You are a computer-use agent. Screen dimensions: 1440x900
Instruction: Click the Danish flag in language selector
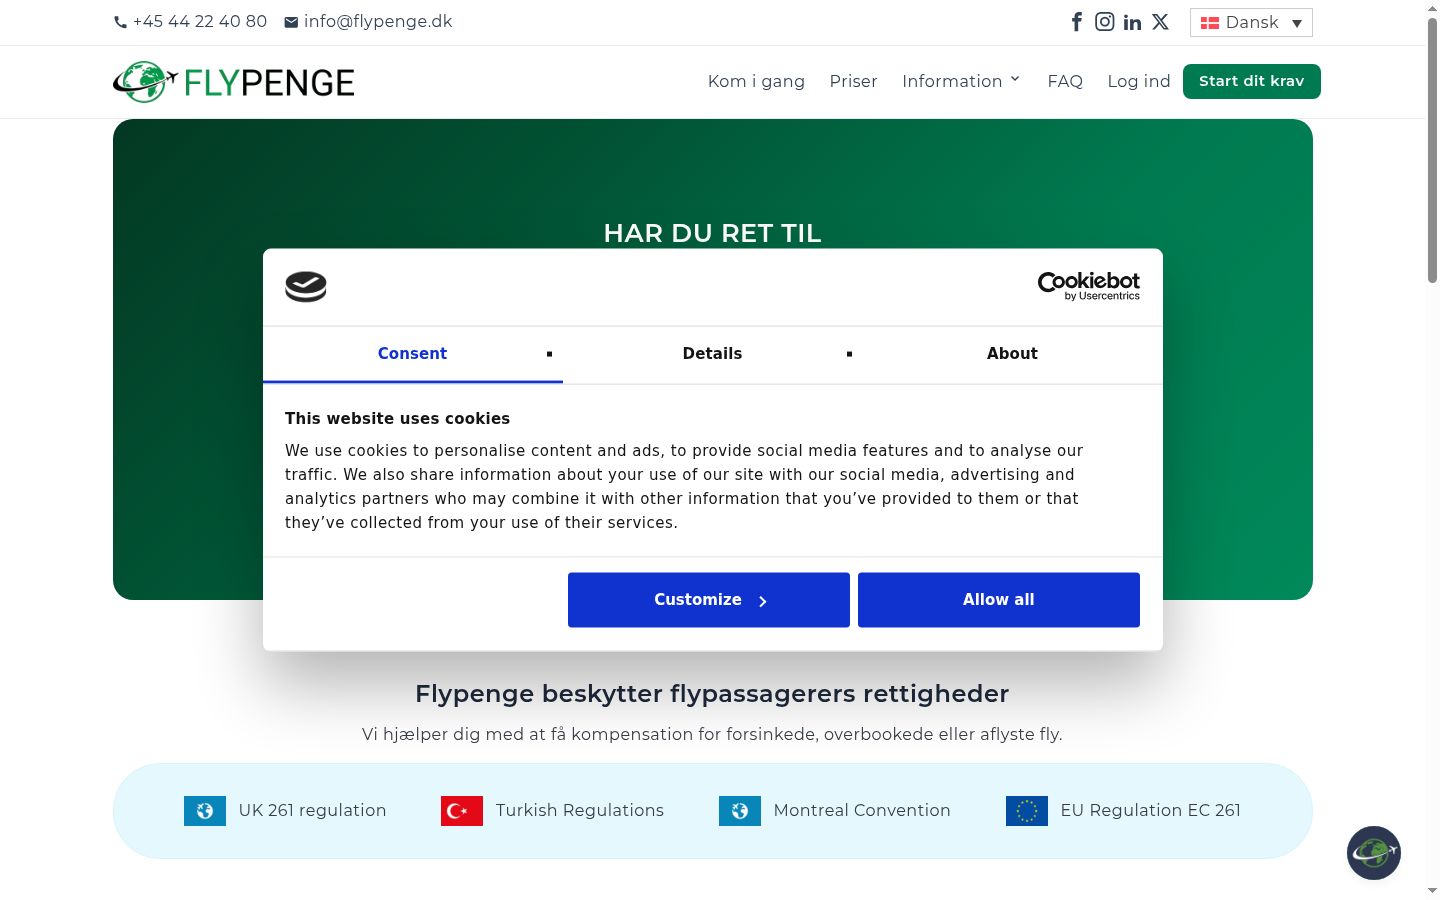[x=1210, y=23]
